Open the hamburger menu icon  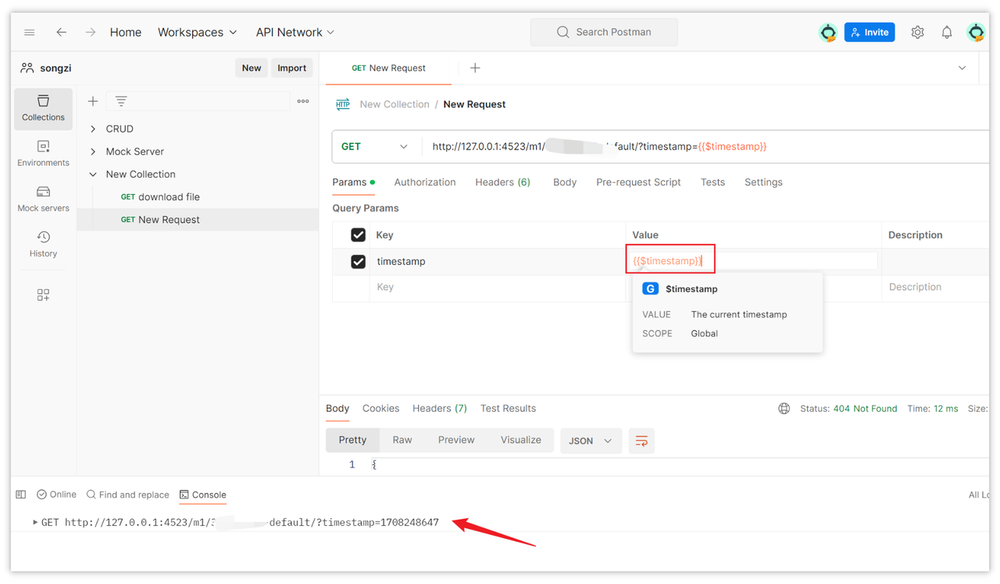pos(29,32)
